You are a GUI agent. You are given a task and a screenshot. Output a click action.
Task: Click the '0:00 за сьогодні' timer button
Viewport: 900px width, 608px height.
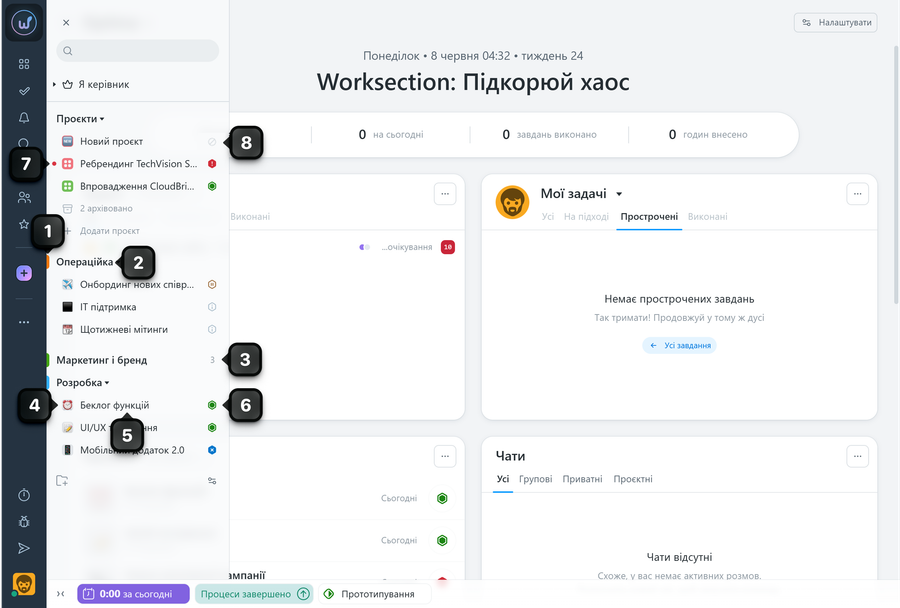coord(133,594)
